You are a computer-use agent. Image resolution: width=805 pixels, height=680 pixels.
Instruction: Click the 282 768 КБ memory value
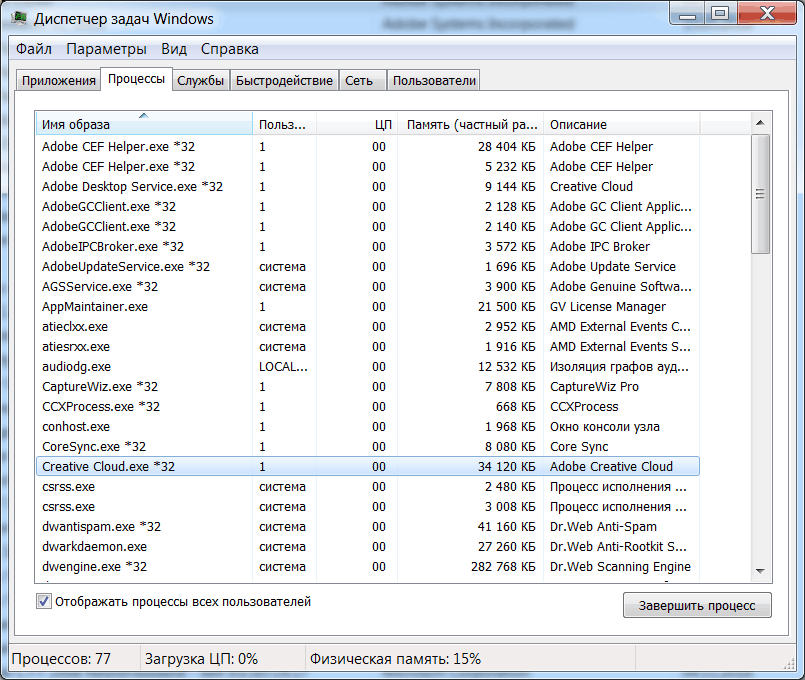(503, 567)
